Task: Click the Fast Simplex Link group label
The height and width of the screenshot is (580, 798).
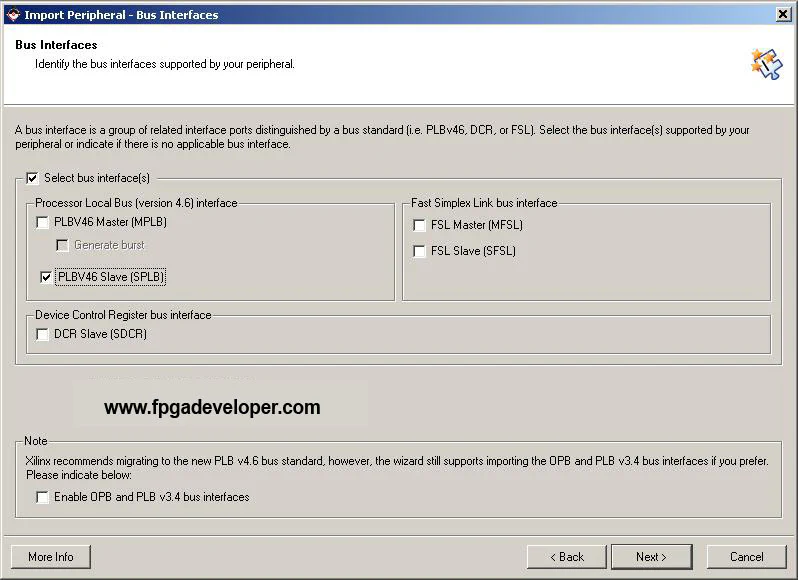Action: click(484, 203)
